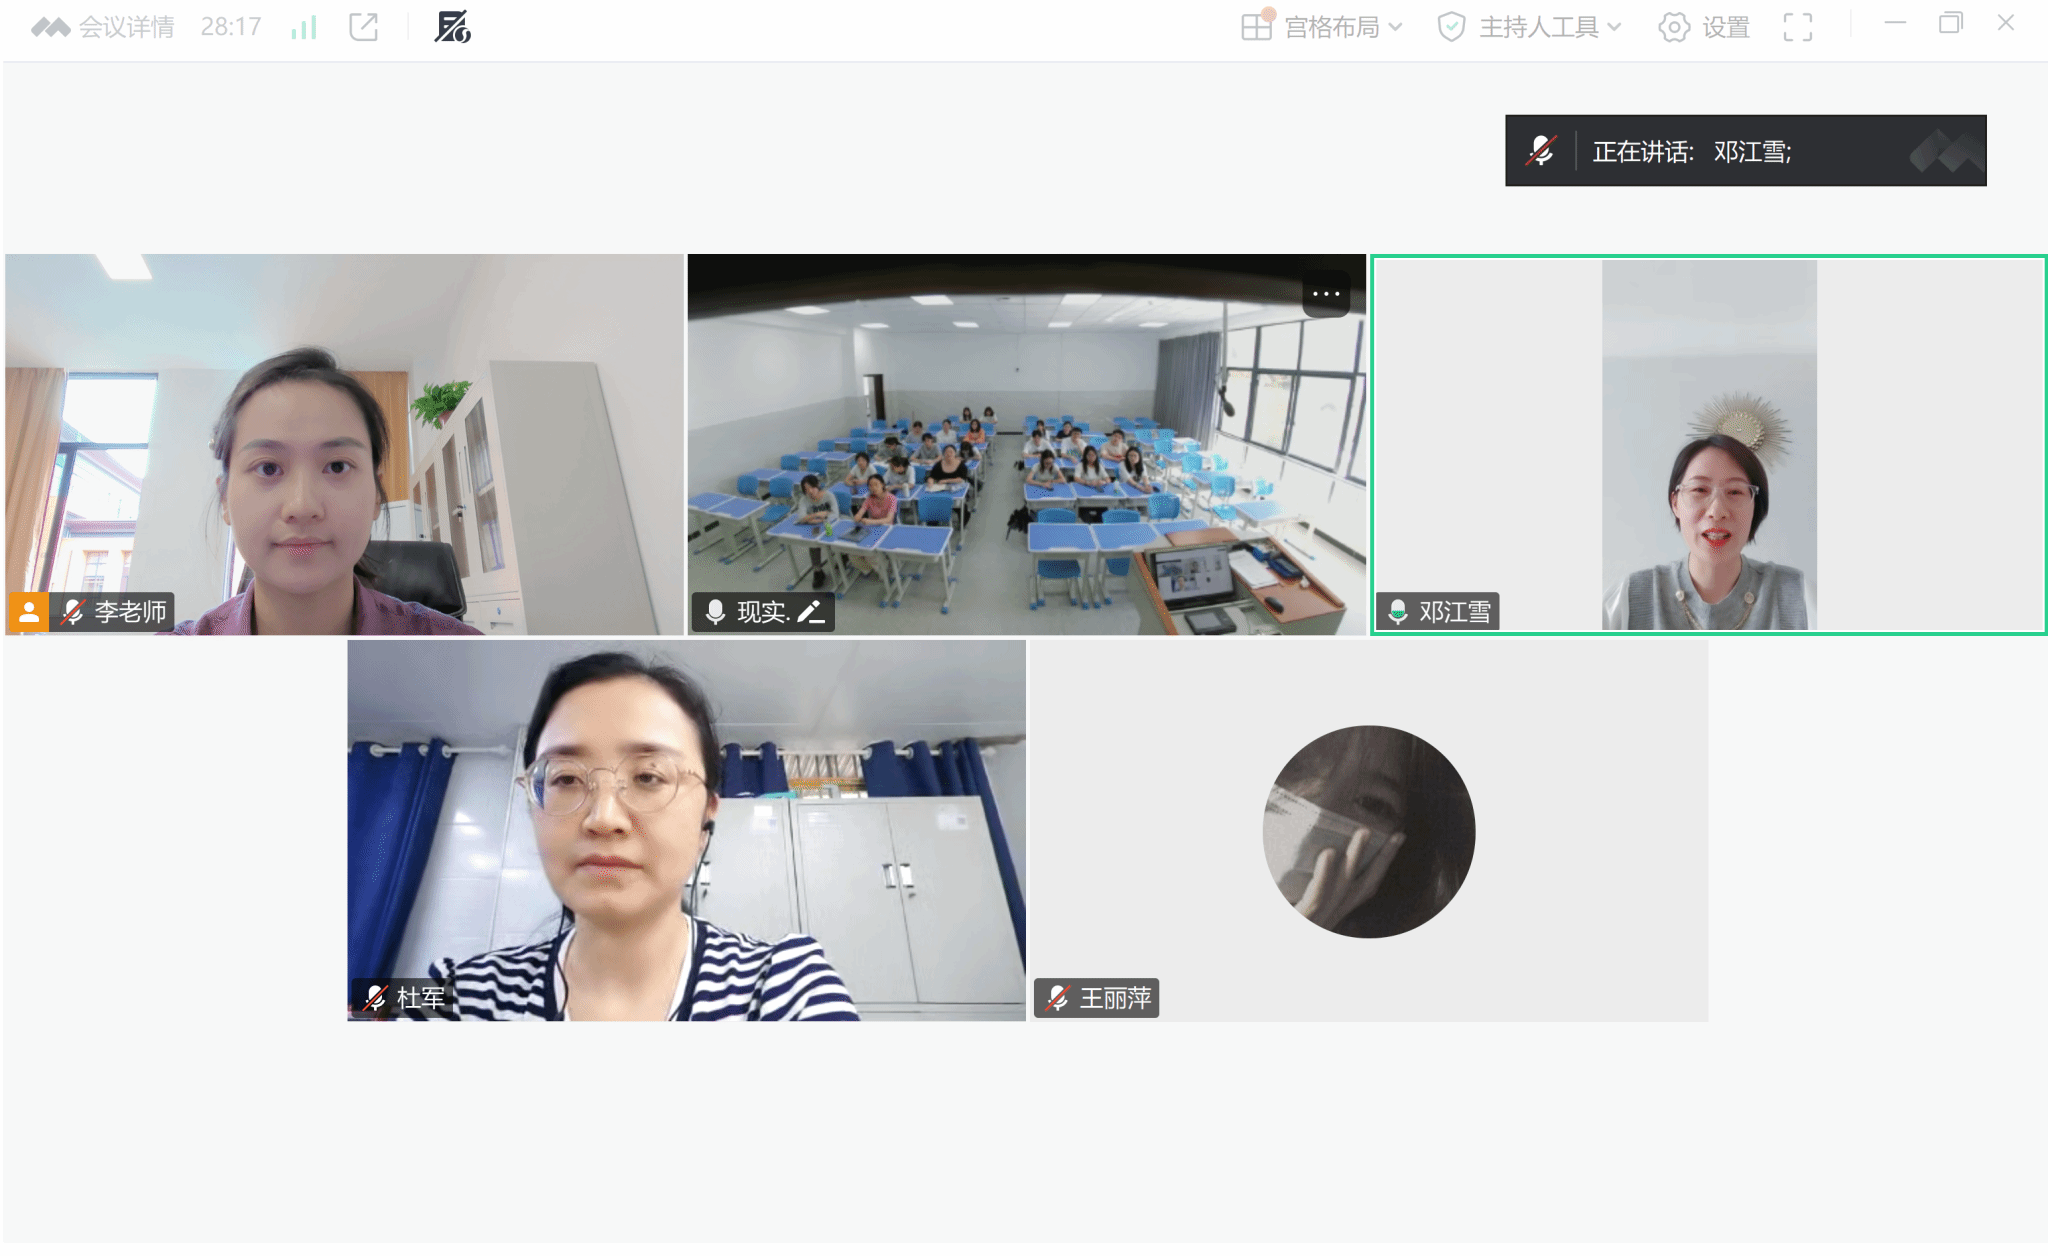Select the classroom video tile of 现实

click(1026, 445)
